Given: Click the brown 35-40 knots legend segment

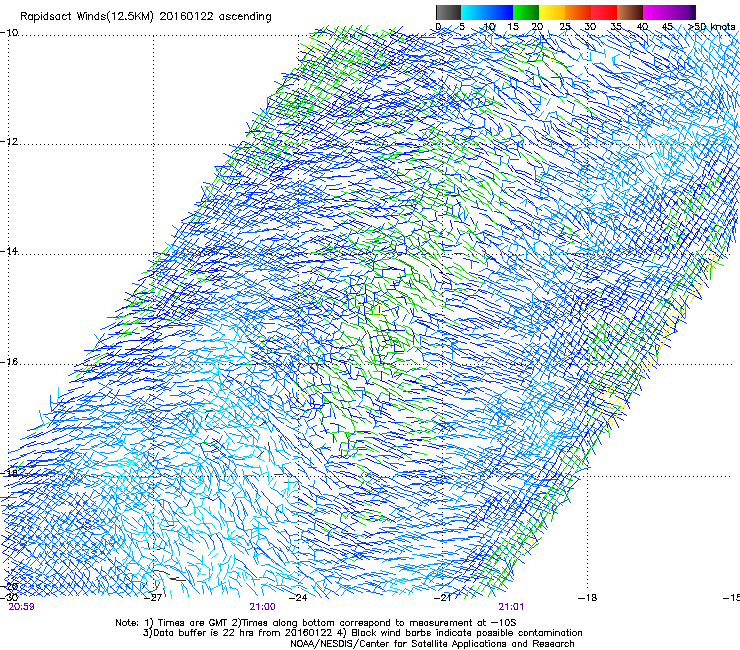Looking at the screenshot, I should coord(630,12).
